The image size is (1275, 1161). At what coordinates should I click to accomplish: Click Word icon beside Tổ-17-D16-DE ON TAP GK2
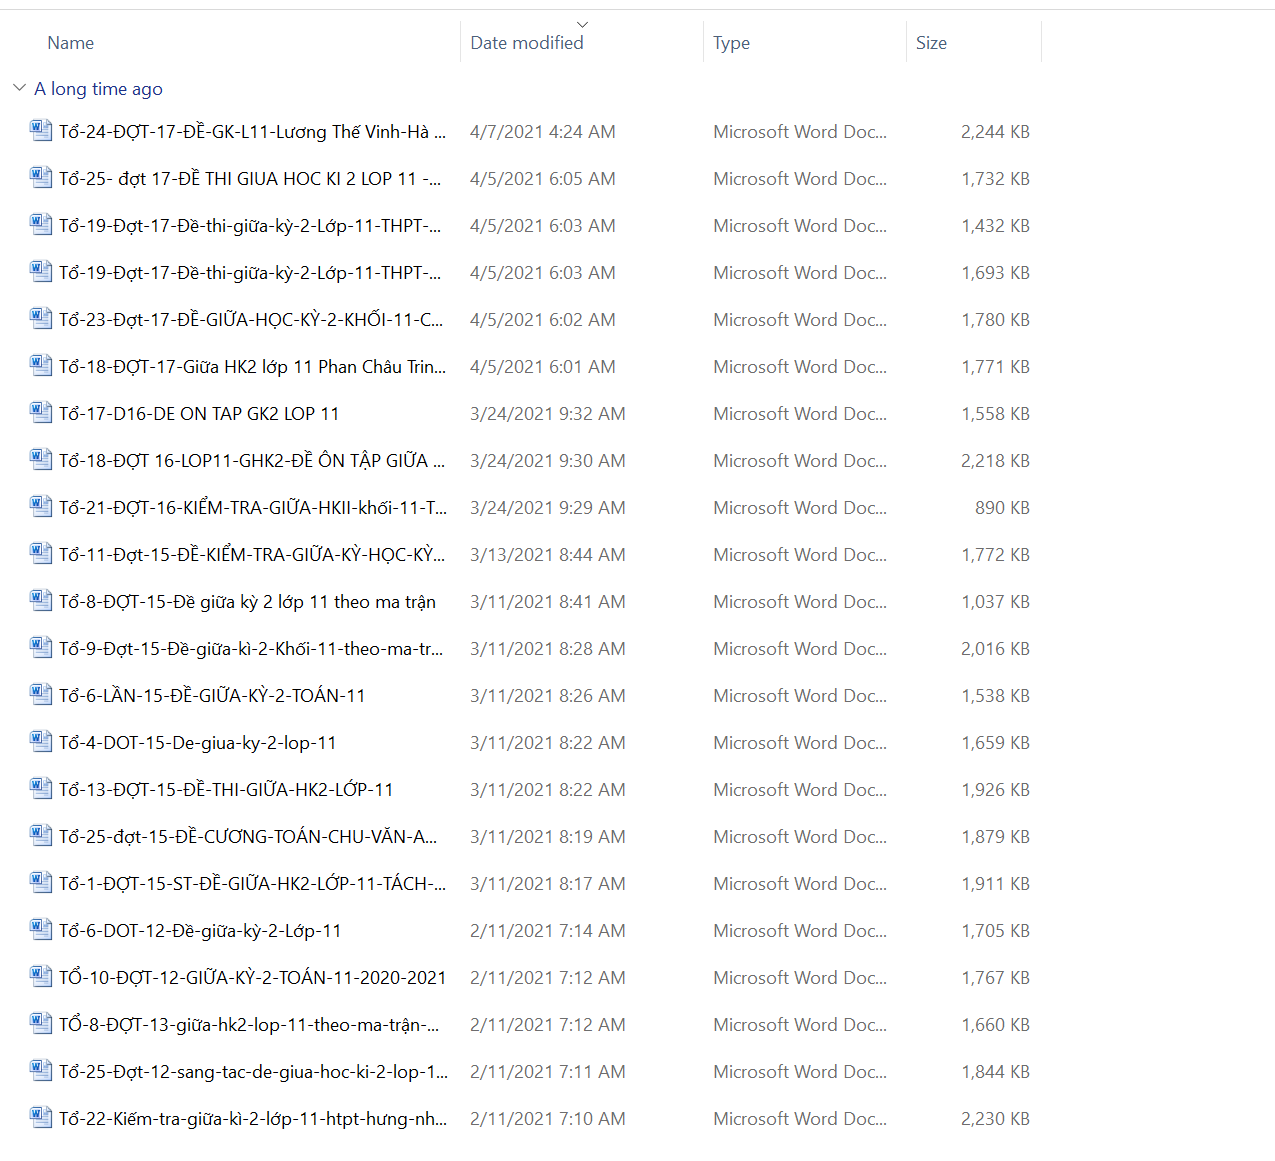pos(41,413)
